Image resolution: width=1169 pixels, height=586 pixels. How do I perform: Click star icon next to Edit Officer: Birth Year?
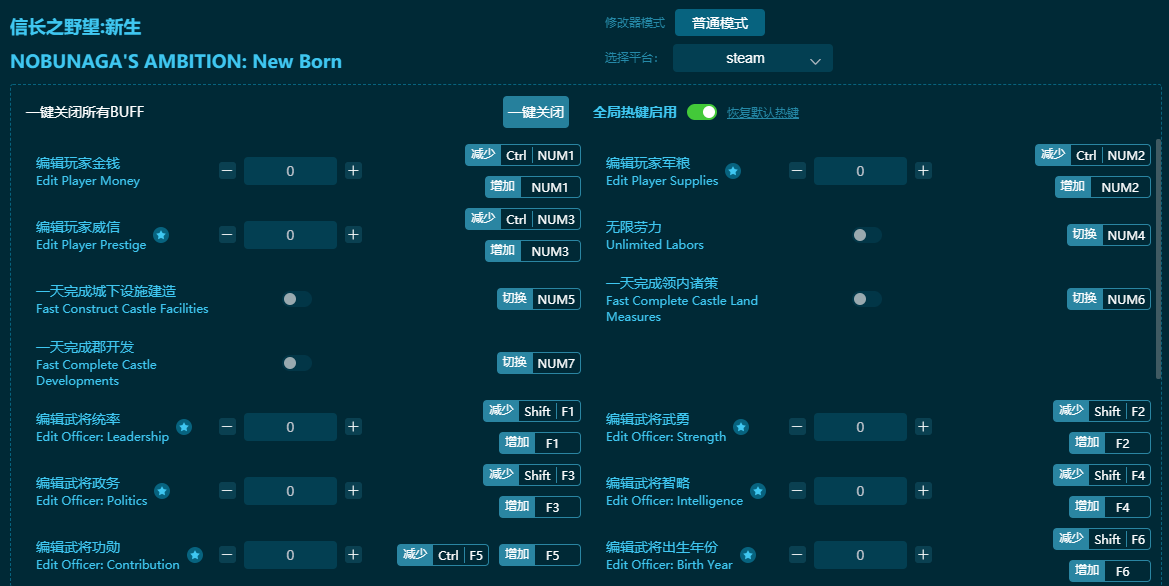pyautogui.click(x=748, y=555)
